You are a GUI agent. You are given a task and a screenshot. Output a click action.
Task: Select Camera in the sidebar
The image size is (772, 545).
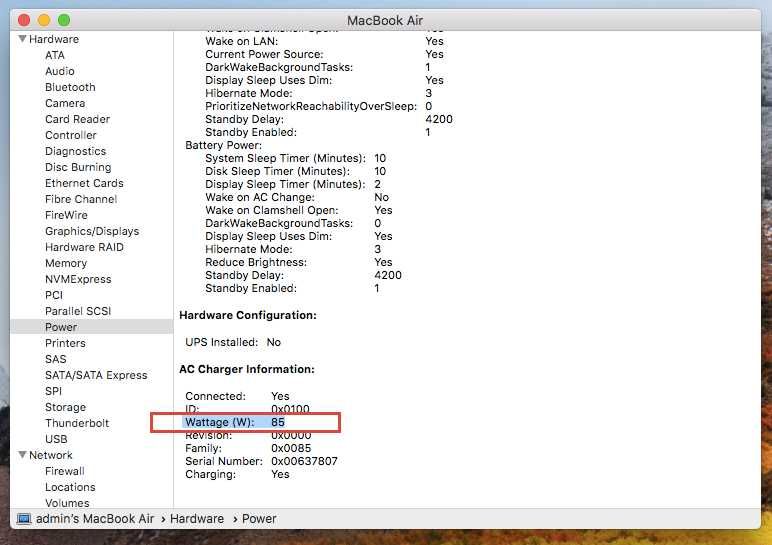coord(65,103)
